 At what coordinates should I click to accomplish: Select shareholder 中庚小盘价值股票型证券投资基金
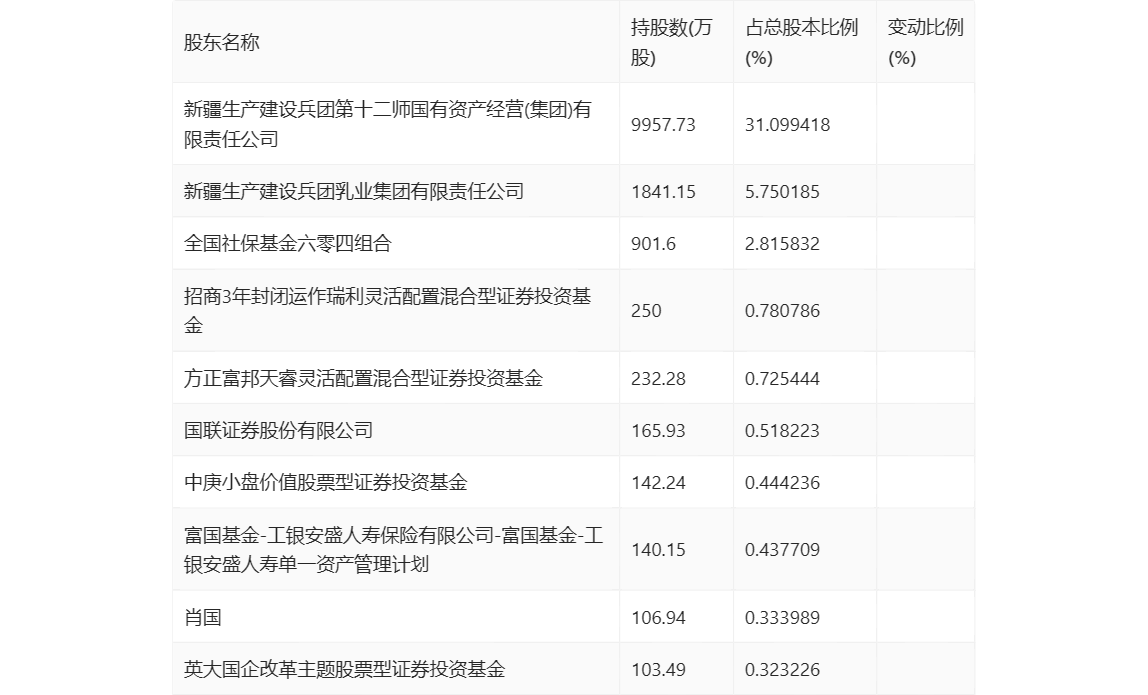click(x=326, y=483)
